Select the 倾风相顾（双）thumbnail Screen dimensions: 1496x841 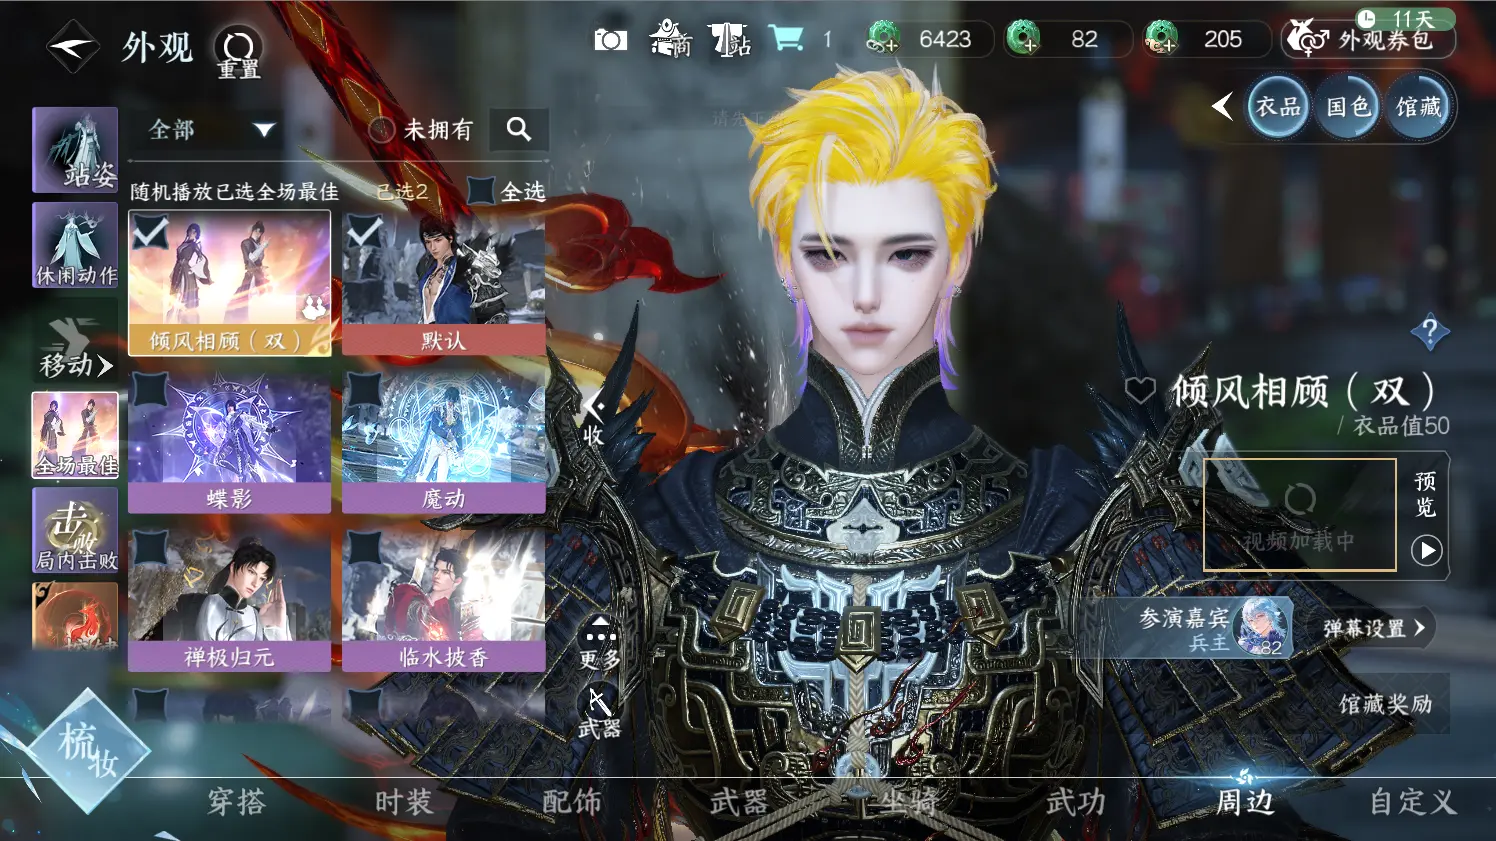pos(230,283)
